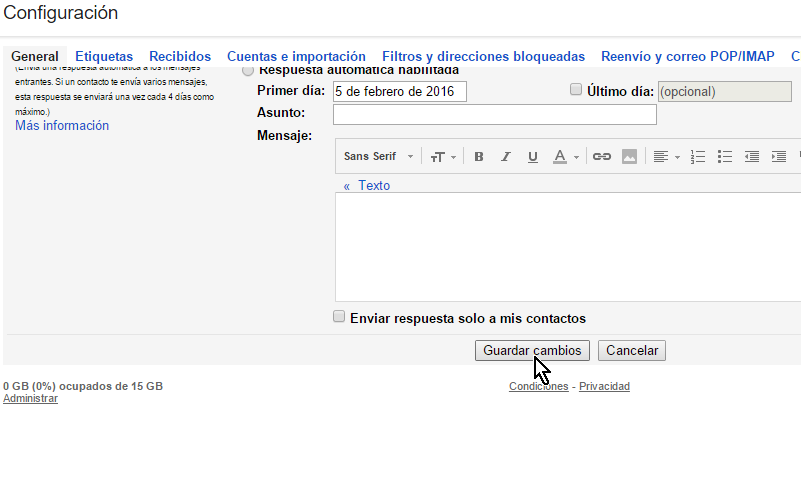This screenshot has width=801, height=494.
Task: Toggle underline formatting in message toolbar
Action: (532, 157)
